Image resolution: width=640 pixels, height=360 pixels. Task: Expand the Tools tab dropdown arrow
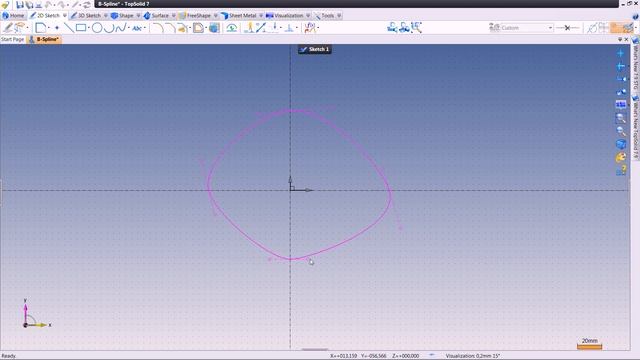point(339,16)
